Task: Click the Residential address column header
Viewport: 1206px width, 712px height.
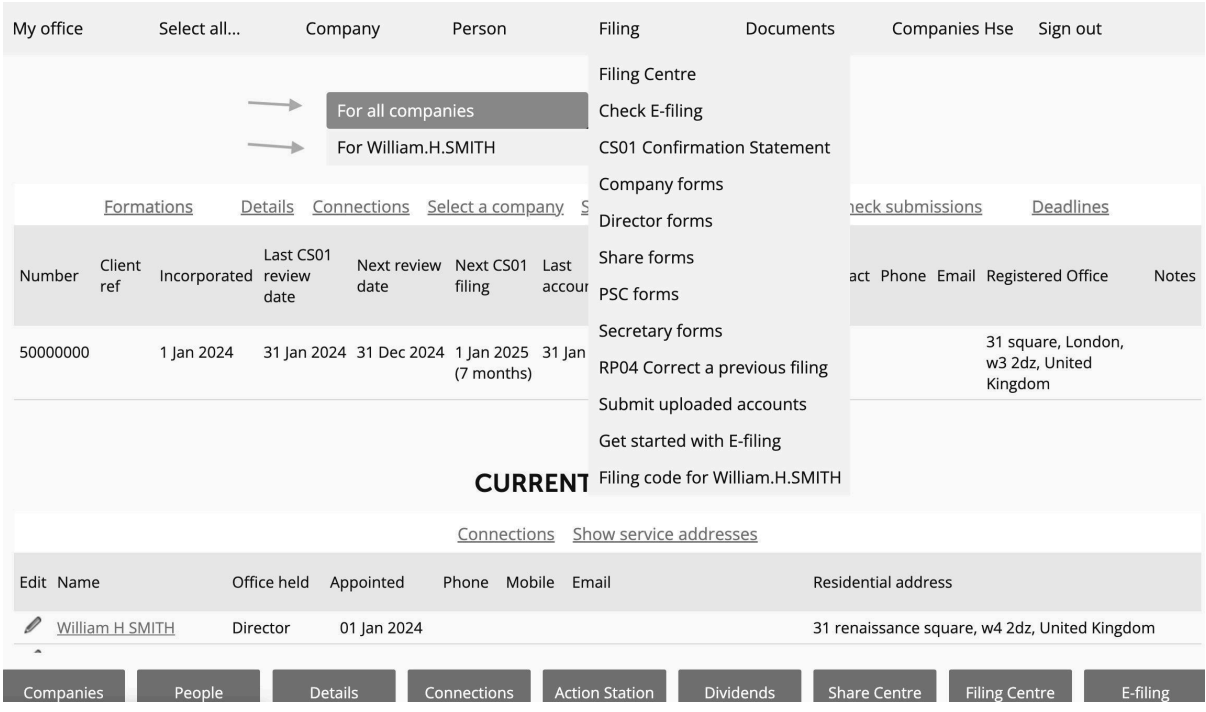Action: pos(883,581)
